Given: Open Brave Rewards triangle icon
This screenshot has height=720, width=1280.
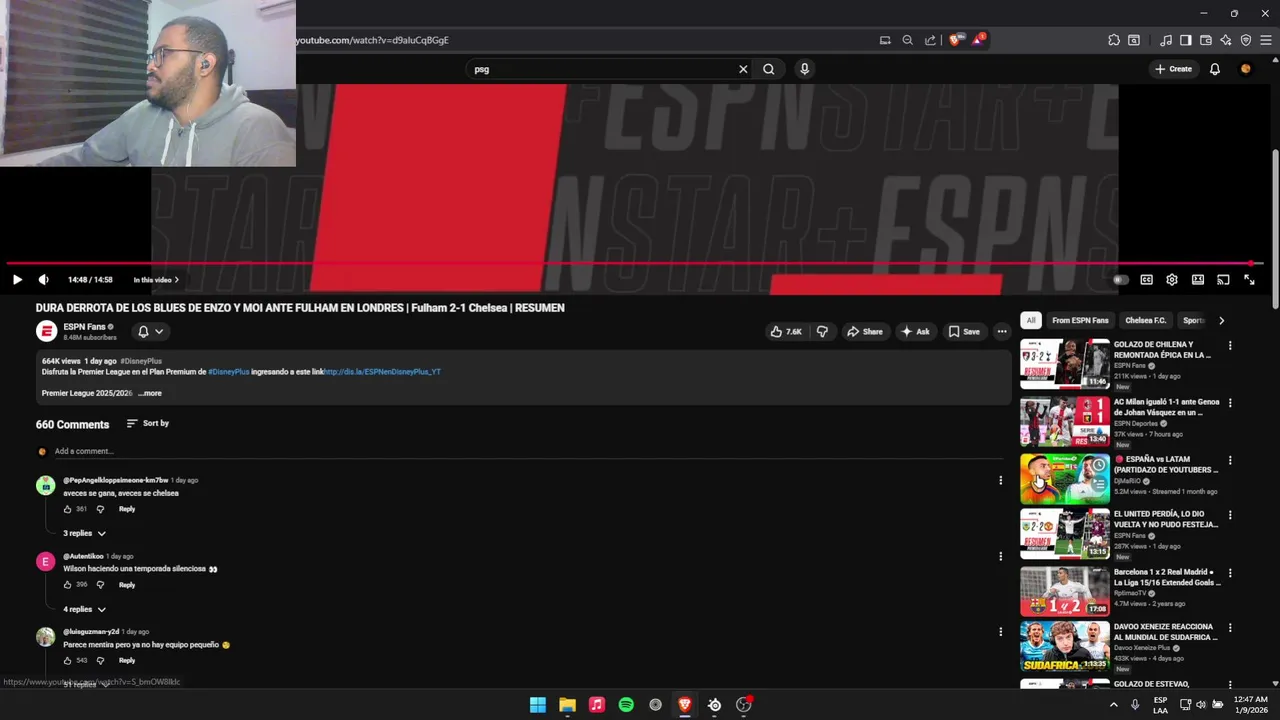Looking at the screenshot, I should pos(979,40).
